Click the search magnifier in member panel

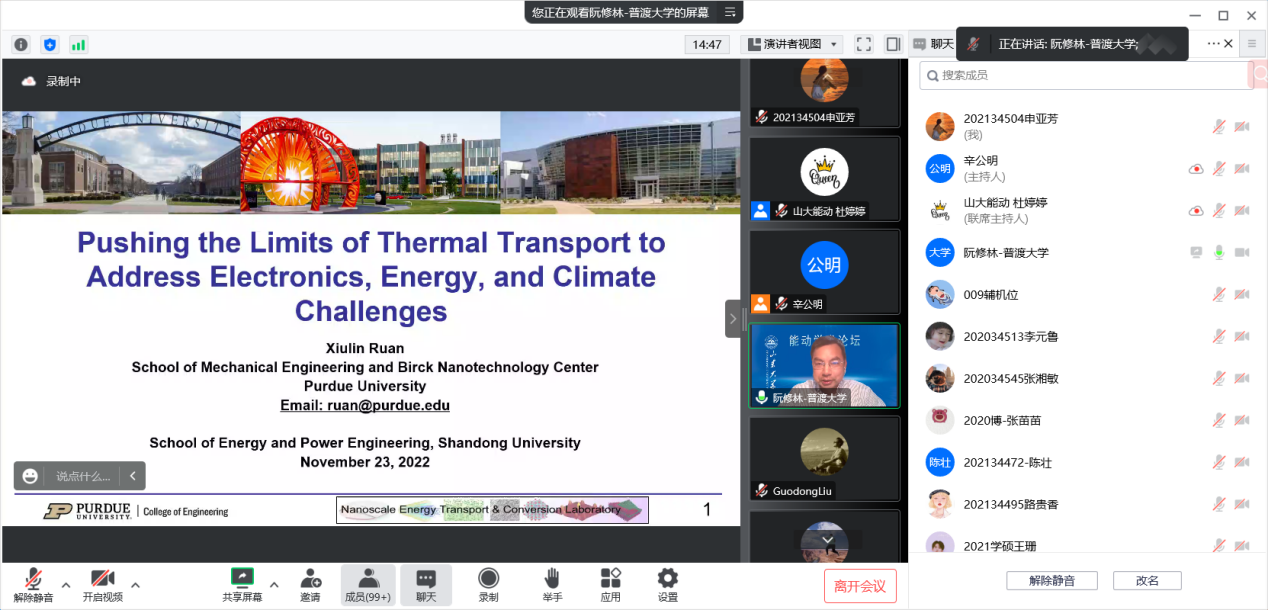931,75
